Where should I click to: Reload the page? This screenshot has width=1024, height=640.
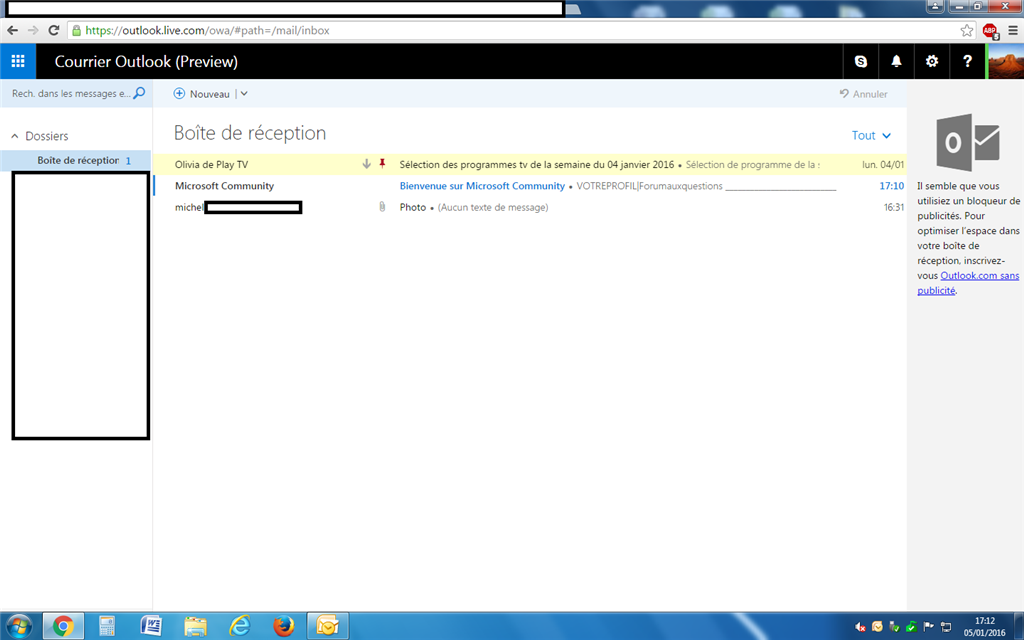[54, 30]
